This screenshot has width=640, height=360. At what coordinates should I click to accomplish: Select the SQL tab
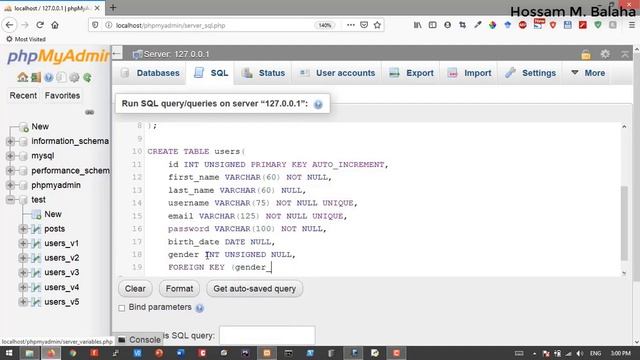pyautogui.click(x=211, y=73)
